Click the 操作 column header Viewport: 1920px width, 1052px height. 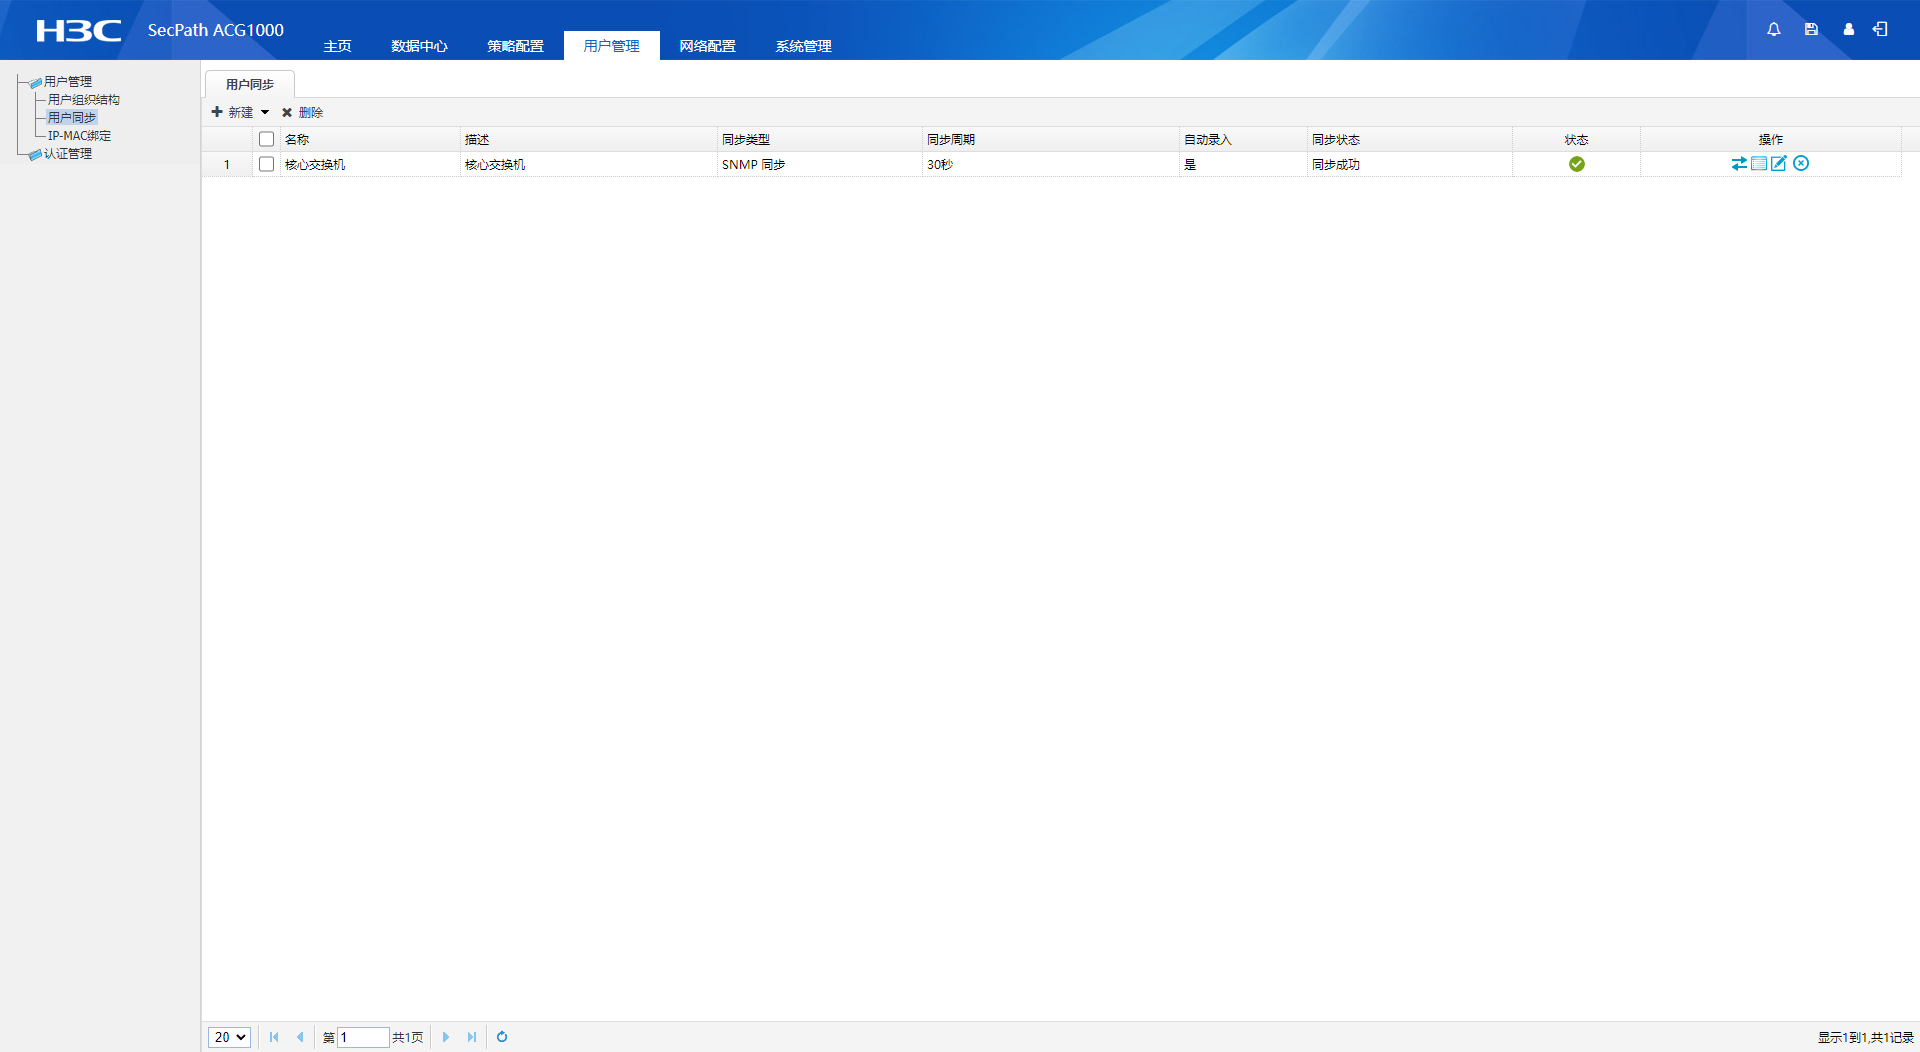coord(1770,139)
